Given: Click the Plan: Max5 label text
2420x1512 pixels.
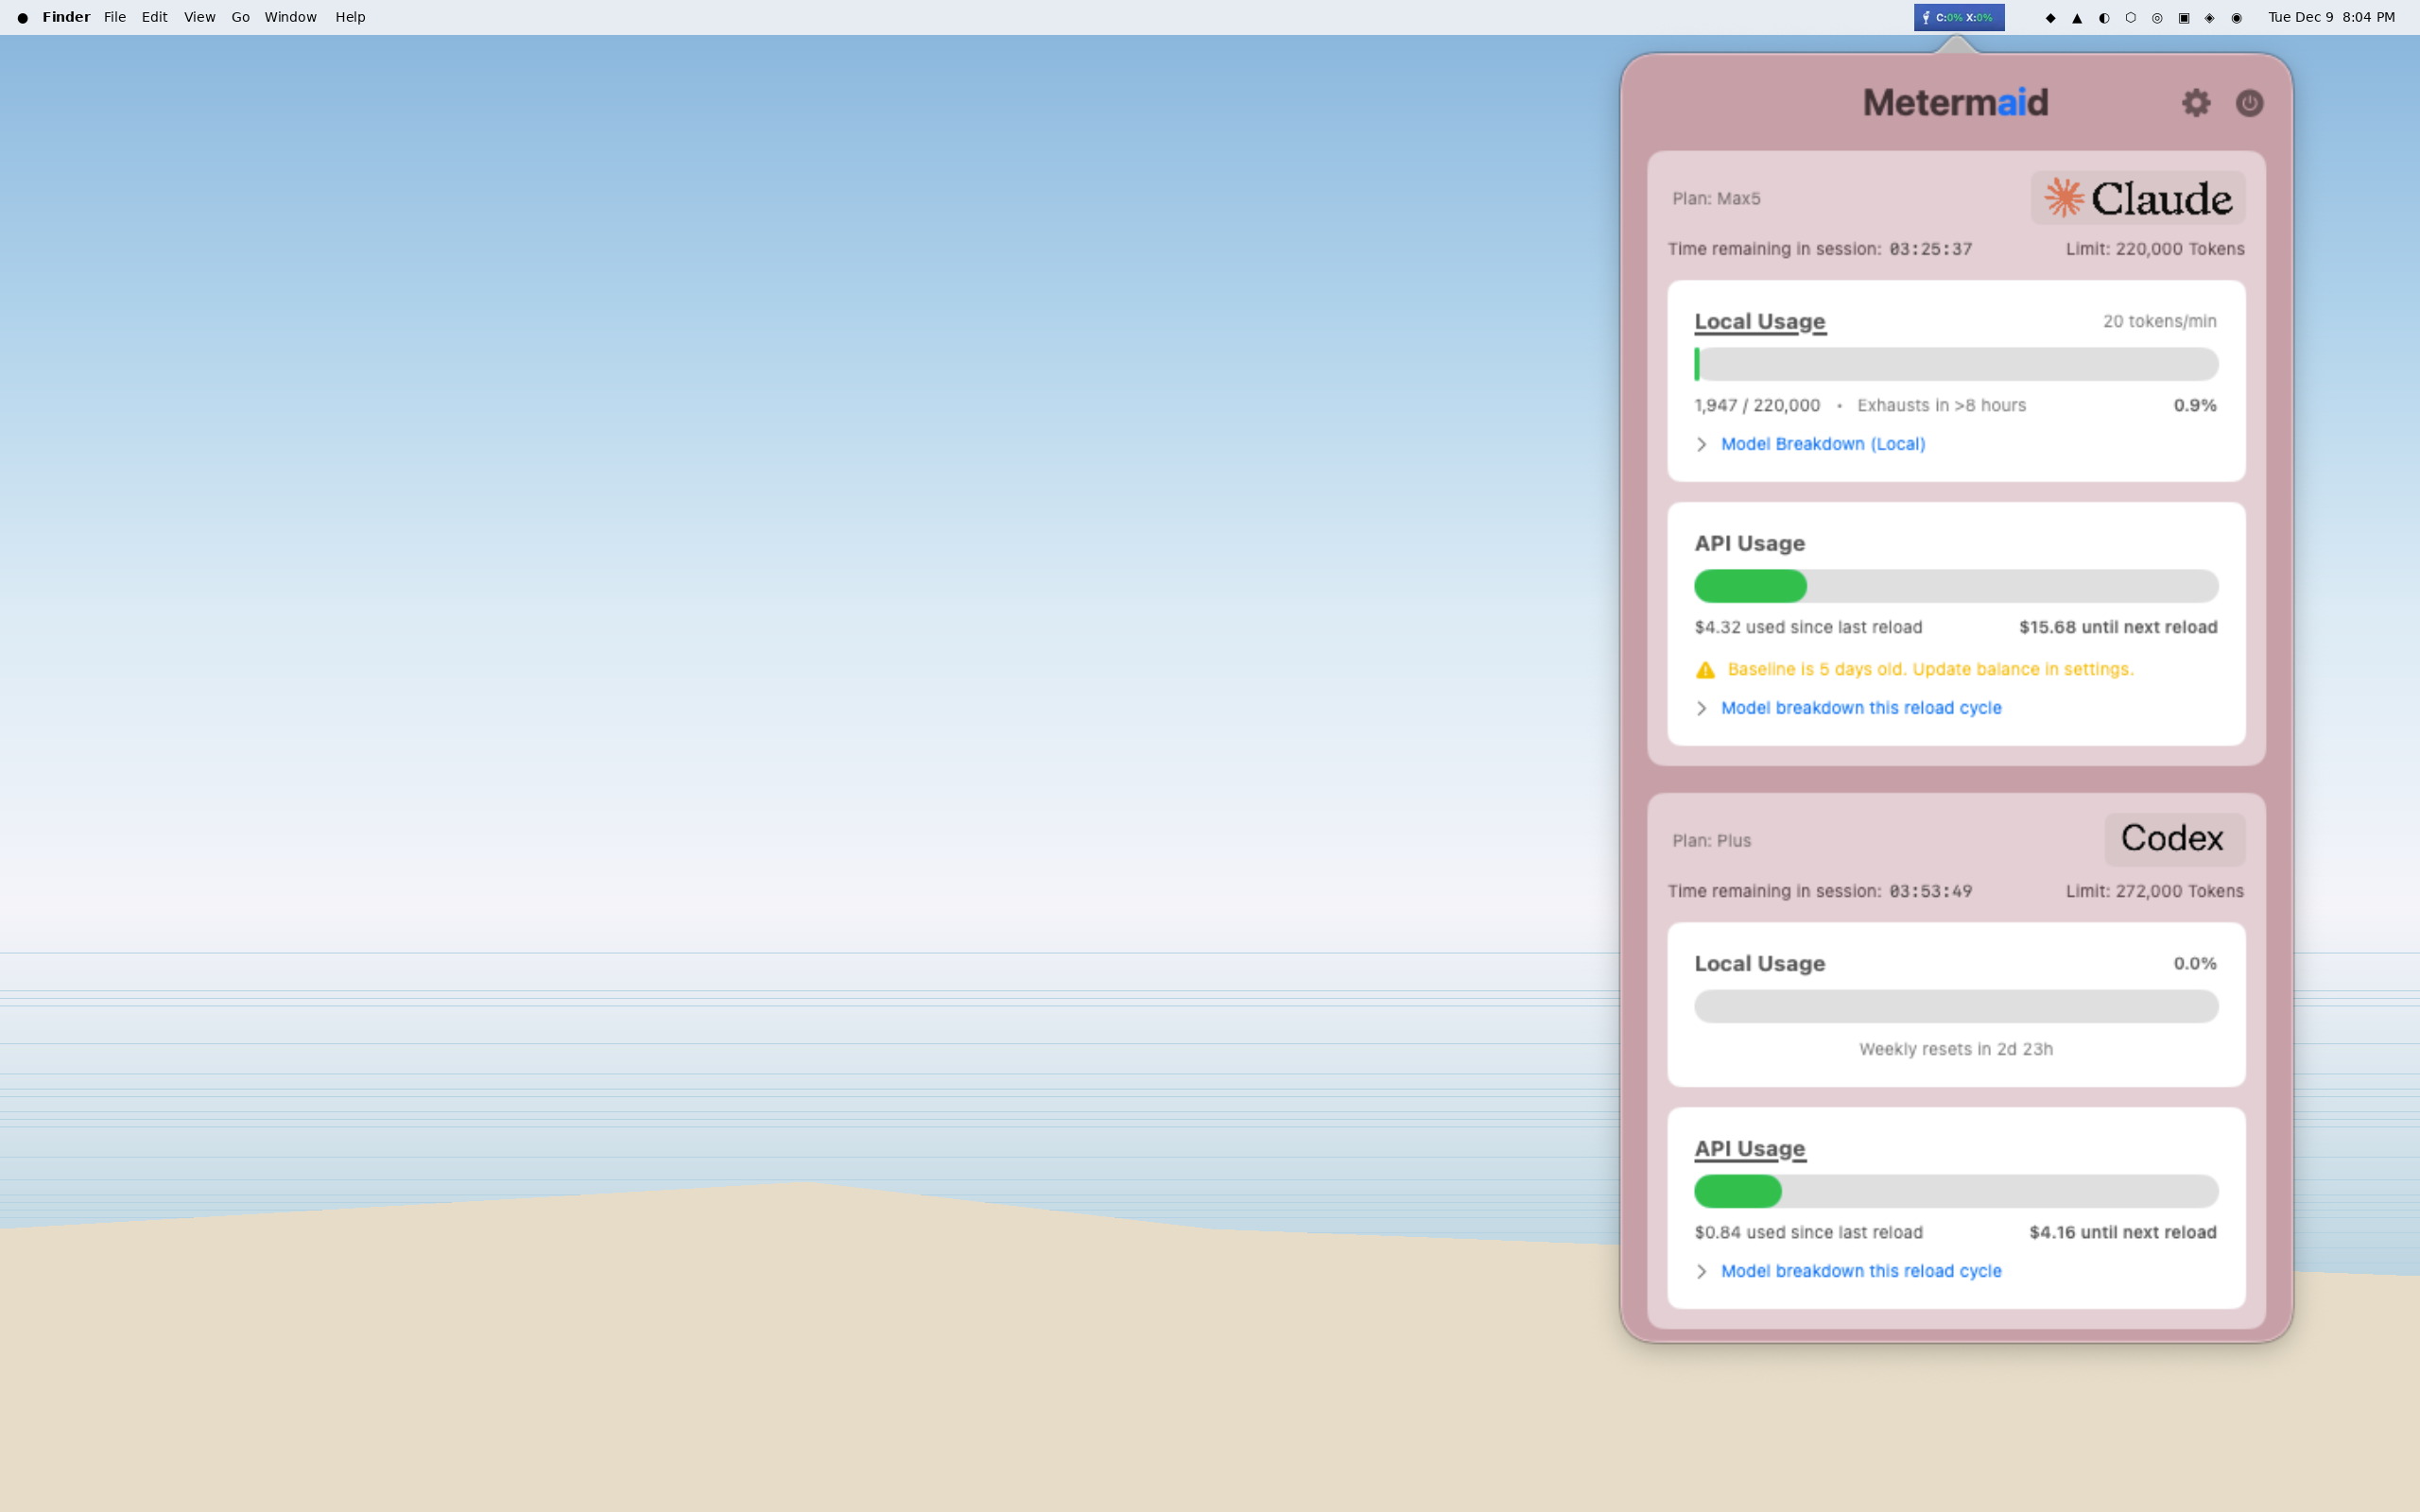Looking at the screenshot, I should [x=1716, y=198].
